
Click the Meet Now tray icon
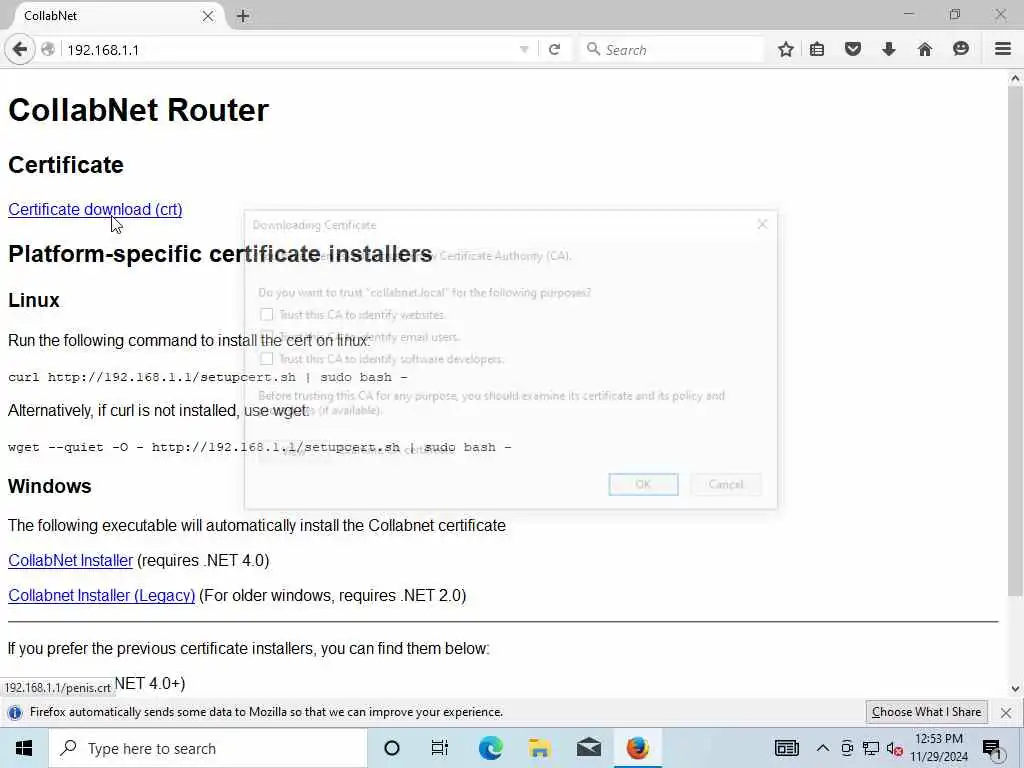[x=847, y=749]
